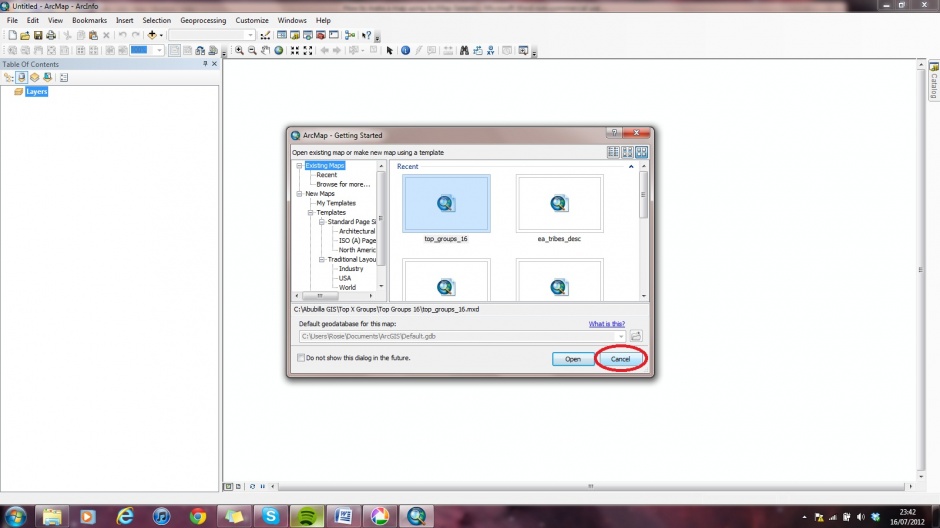Activate the What's This help pointer

click(x=366, y=35)
